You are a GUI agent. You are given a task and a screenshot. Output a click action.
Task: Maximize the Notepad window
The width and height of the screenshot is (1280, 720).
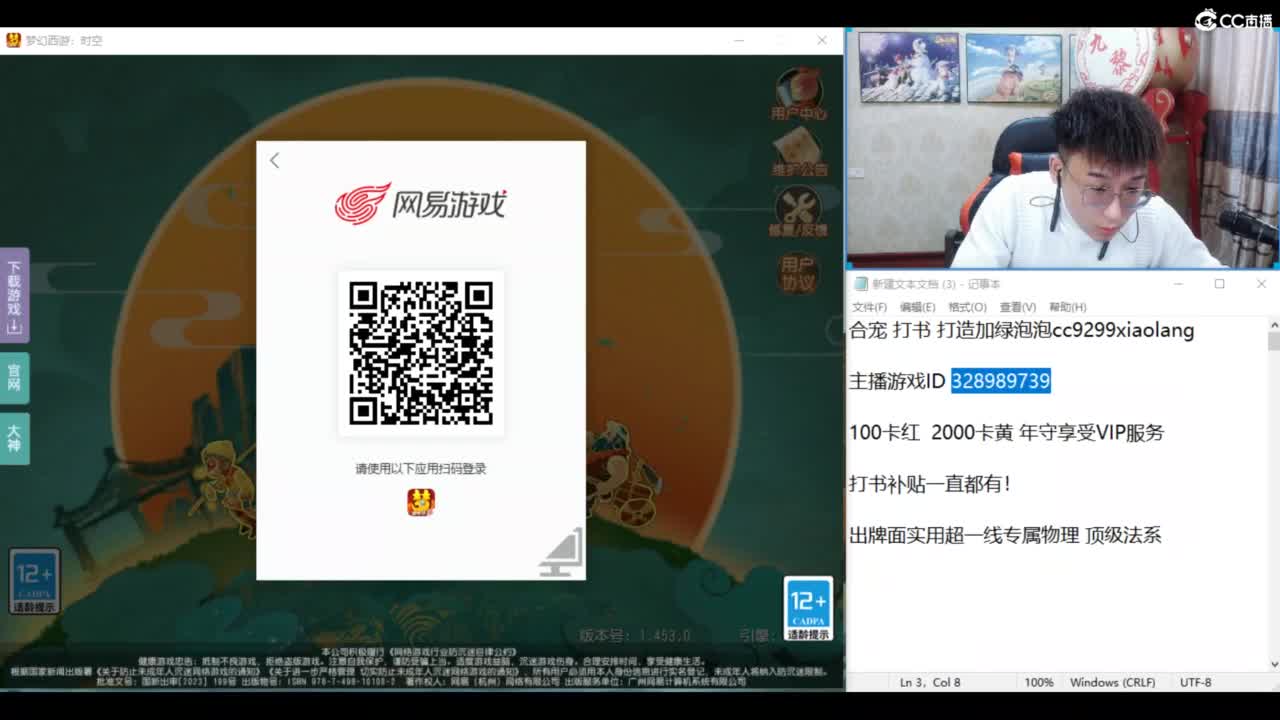point(1219,284)
